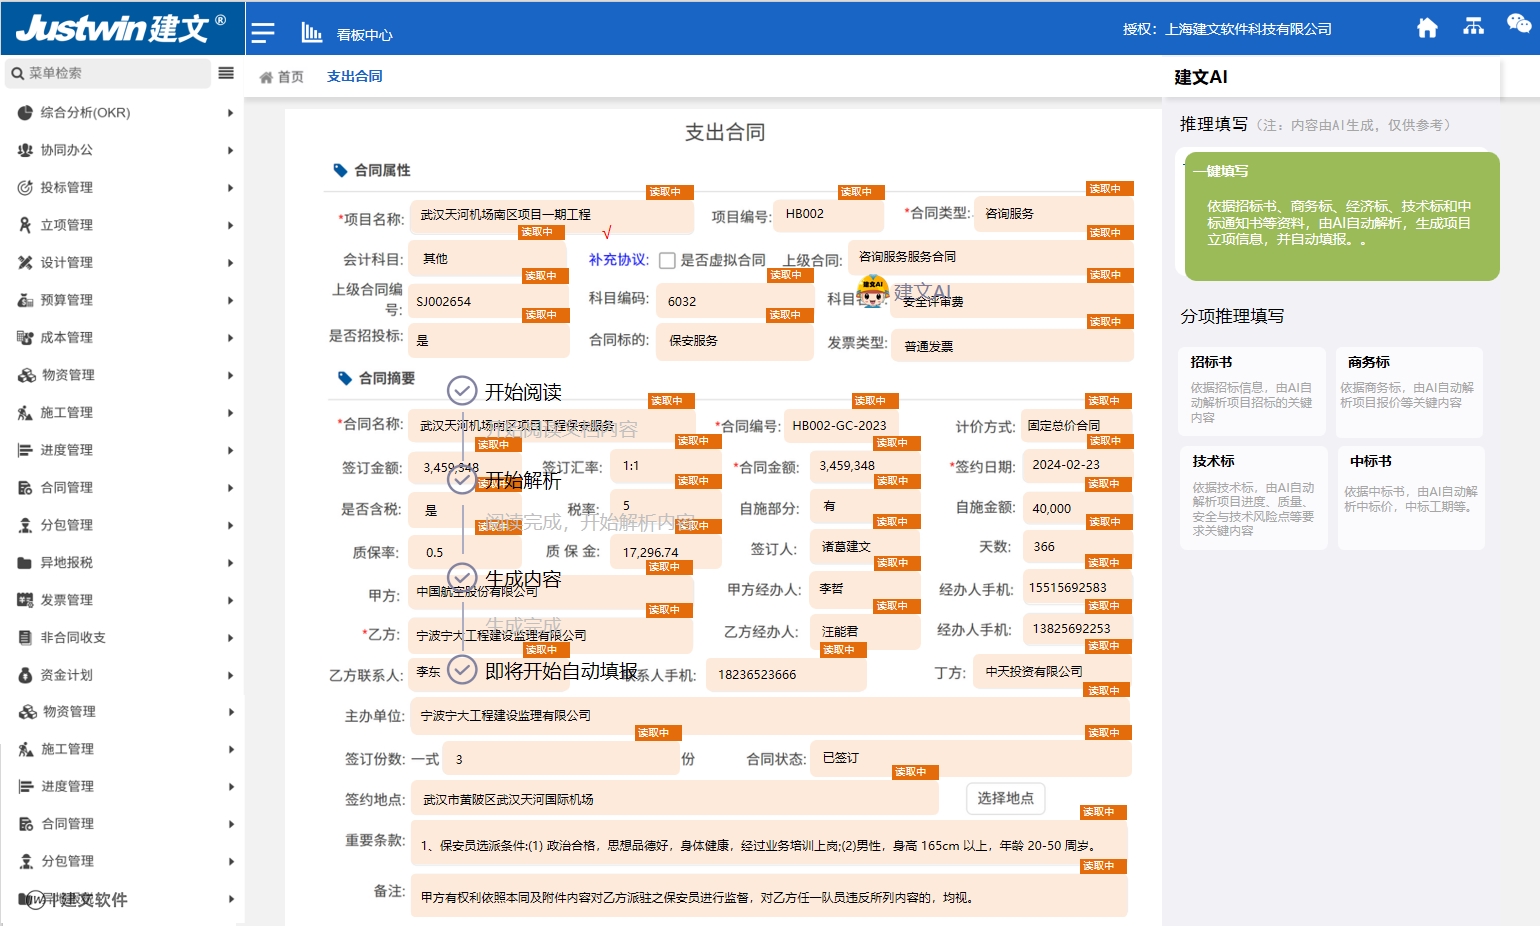Select the 招标书 inference card
The height and width of the screenshot is (926, 1540).
click(1251, 392)
